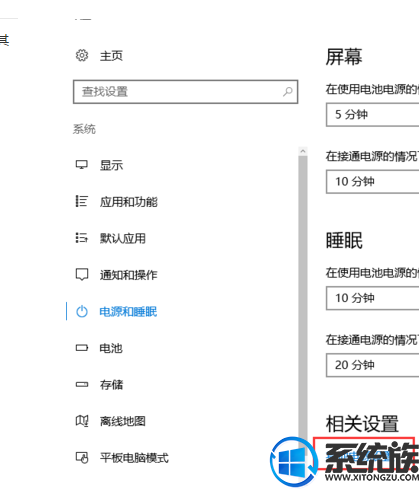The height and width of the screenshot is (490, 419).
Task: Open screen plugged-in timeout dropdown showing 10 分钟
Action: coord(372,182)
